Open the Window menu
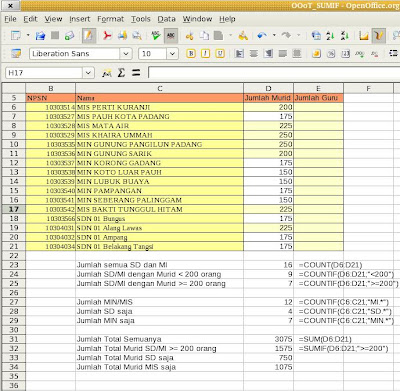 click(x=197, y=19)
